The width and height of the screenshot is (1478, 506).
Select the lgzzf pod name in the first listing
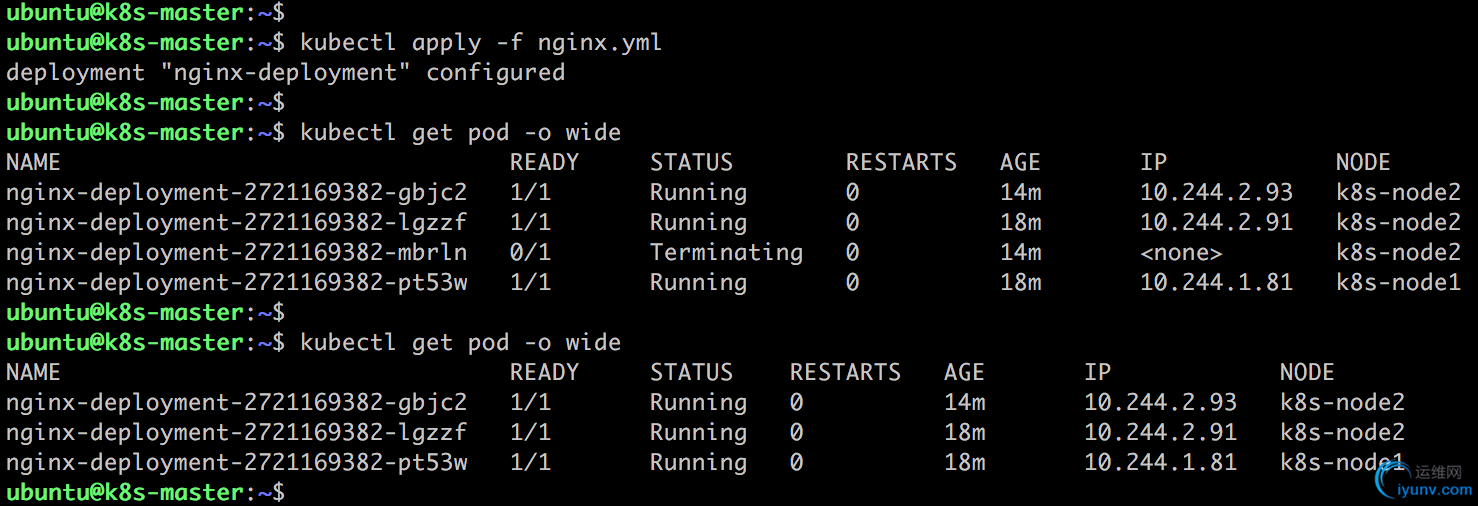236,223
